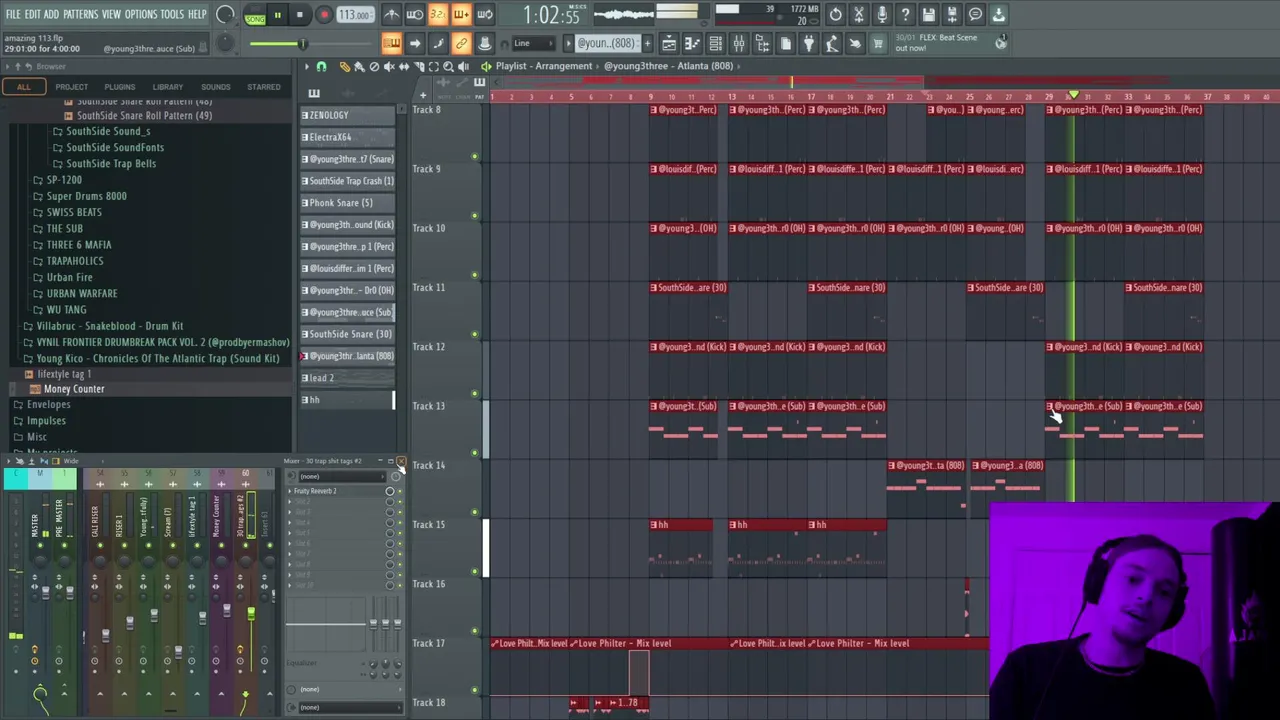Toggle overdub recording icon
The image size is (1280, 720).
(461, 15)
